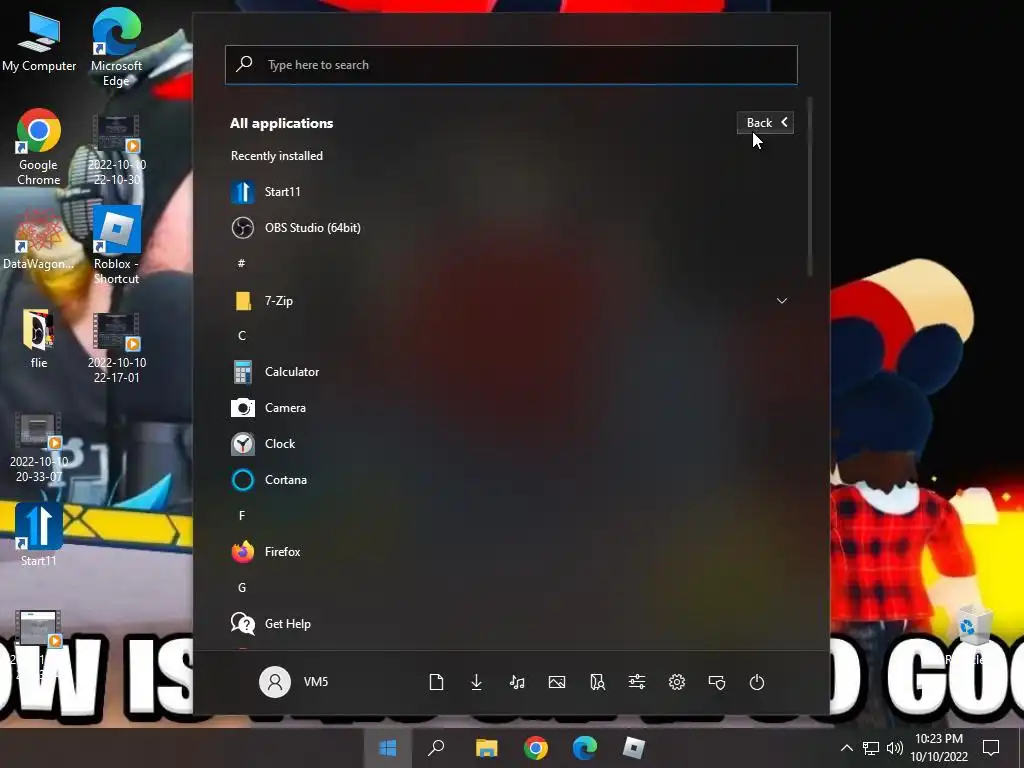Screen dimensions: 1024x768
Task: Click the Back button in Start menu
Action: click(765, 122)
